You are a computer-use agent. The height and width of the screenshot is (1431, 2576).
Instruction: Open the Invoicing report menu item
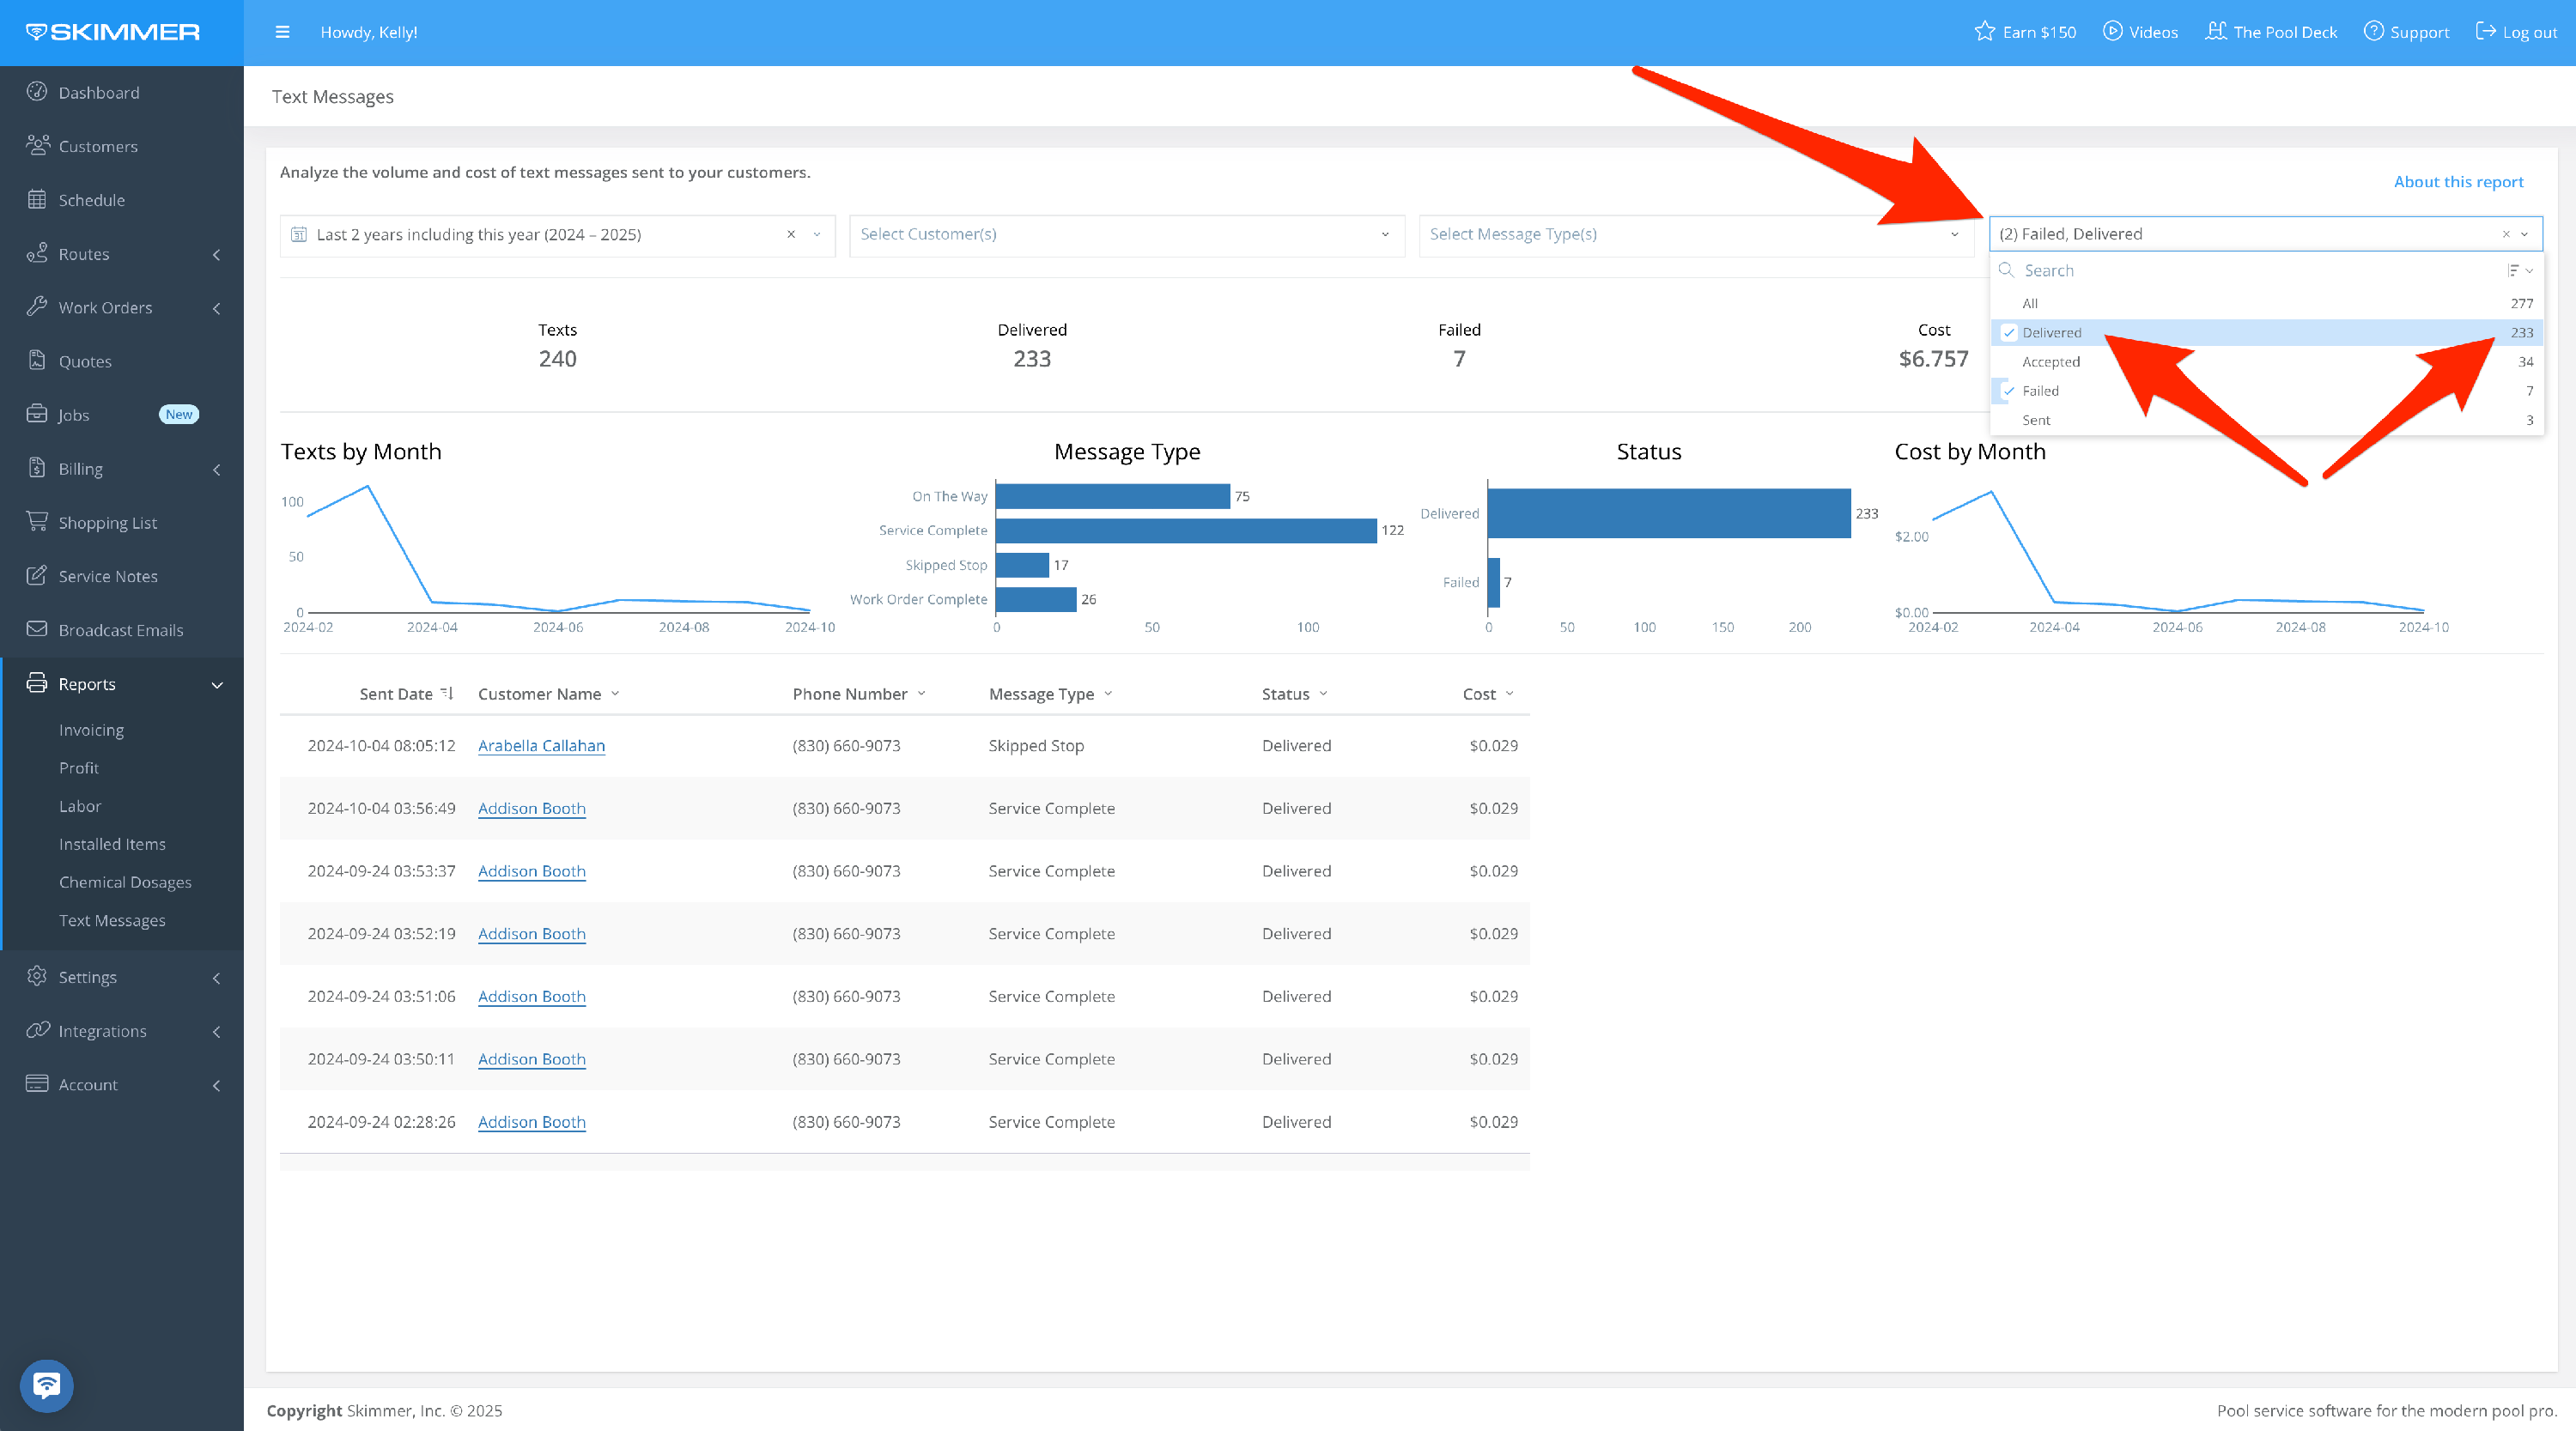pos(91,730)
